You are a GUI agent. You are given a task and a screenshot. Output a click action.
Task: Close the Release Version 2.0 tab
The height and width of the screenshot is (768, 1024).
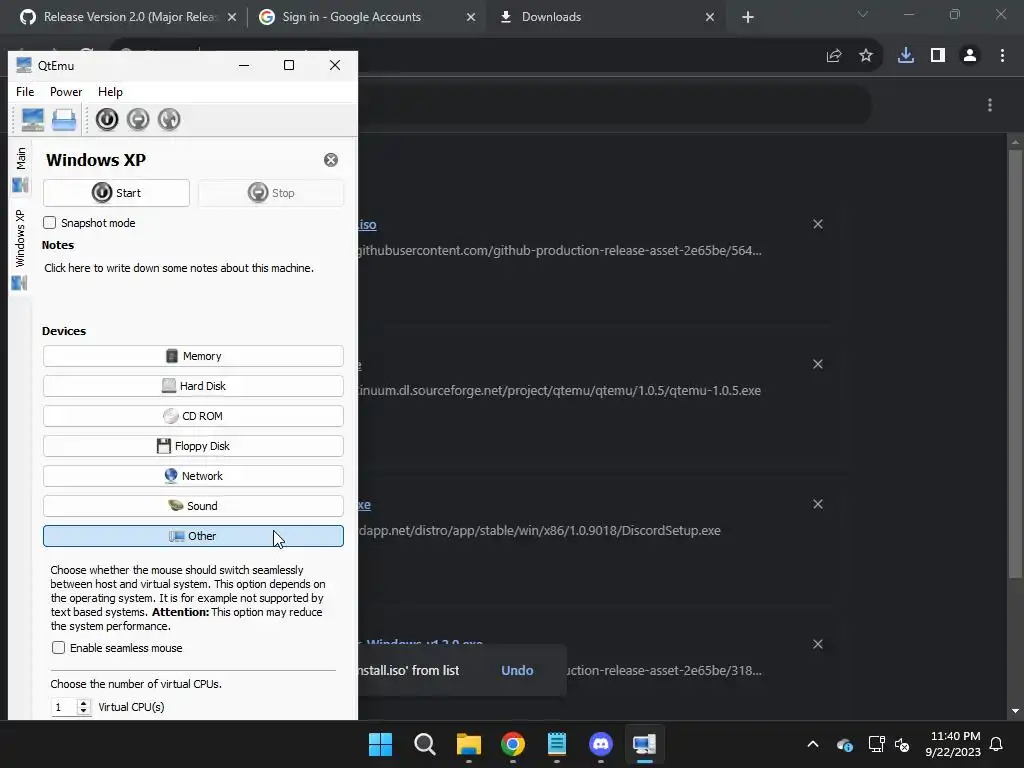tap(232, 18)
